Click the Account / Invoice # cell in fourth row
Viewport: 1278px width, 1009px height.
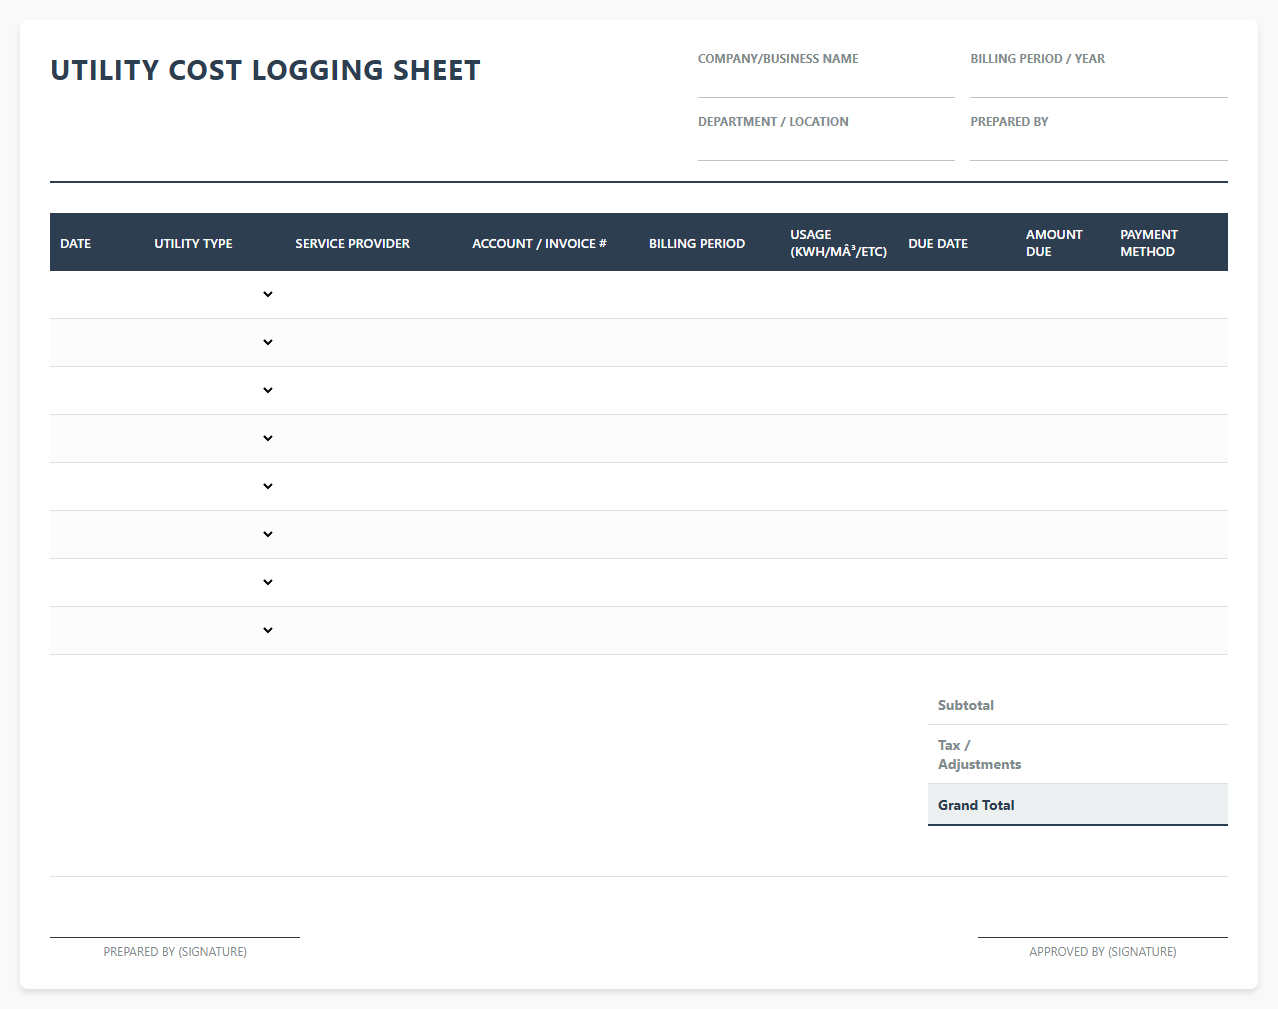click(x=551, y=438)
